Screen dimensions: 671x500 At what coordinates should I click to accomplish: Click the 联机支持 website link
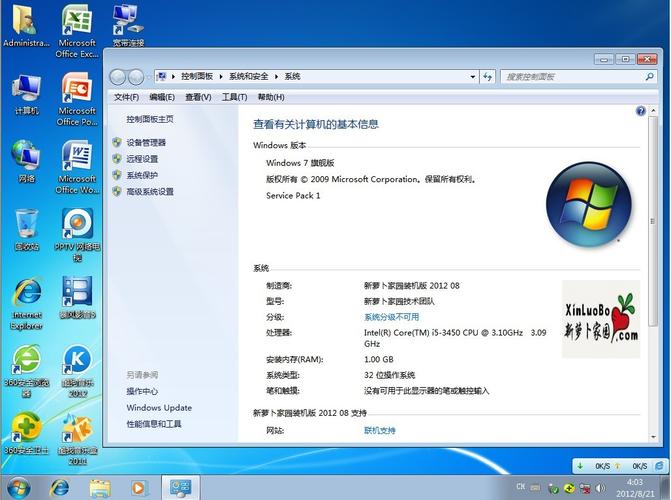(380, 430)
